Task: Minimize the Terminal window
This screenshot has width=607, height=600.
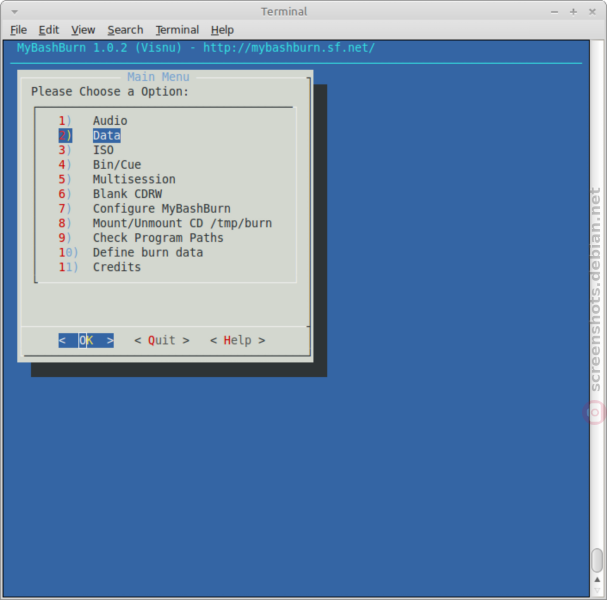Action: 554,12
